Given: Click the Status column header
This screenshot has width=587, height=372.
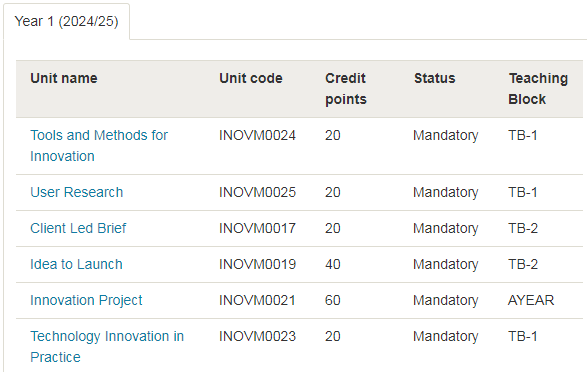Looking at the screenshot, I should click(434, 78).
